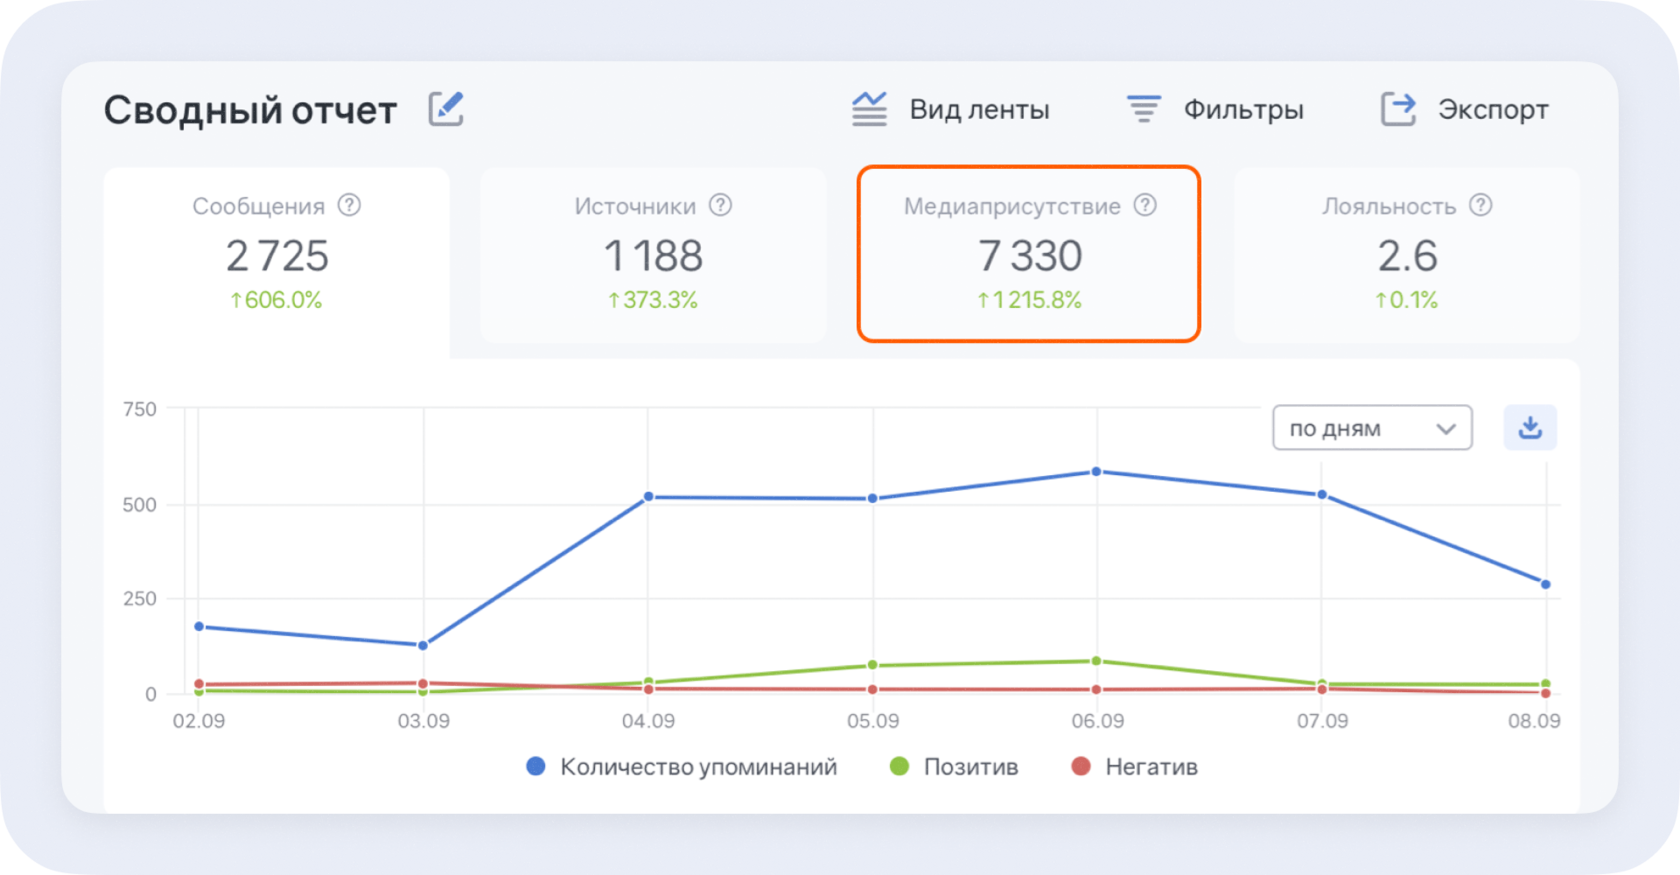The width and height of the screenshot is (1680, 875).
Task: Toggle Позитив series in chart legend
Action: (955, 767)
